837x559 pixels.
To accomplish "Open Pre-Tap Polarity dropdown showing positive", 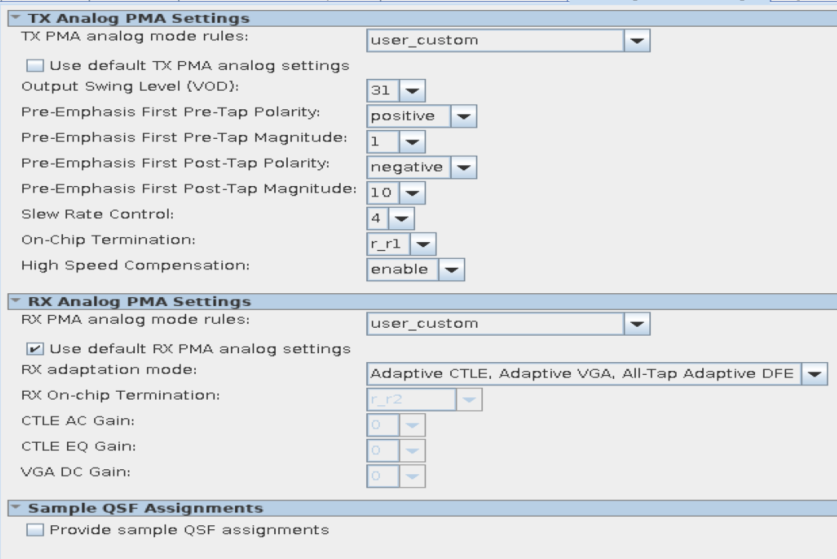I will click(x=462, y=116).
